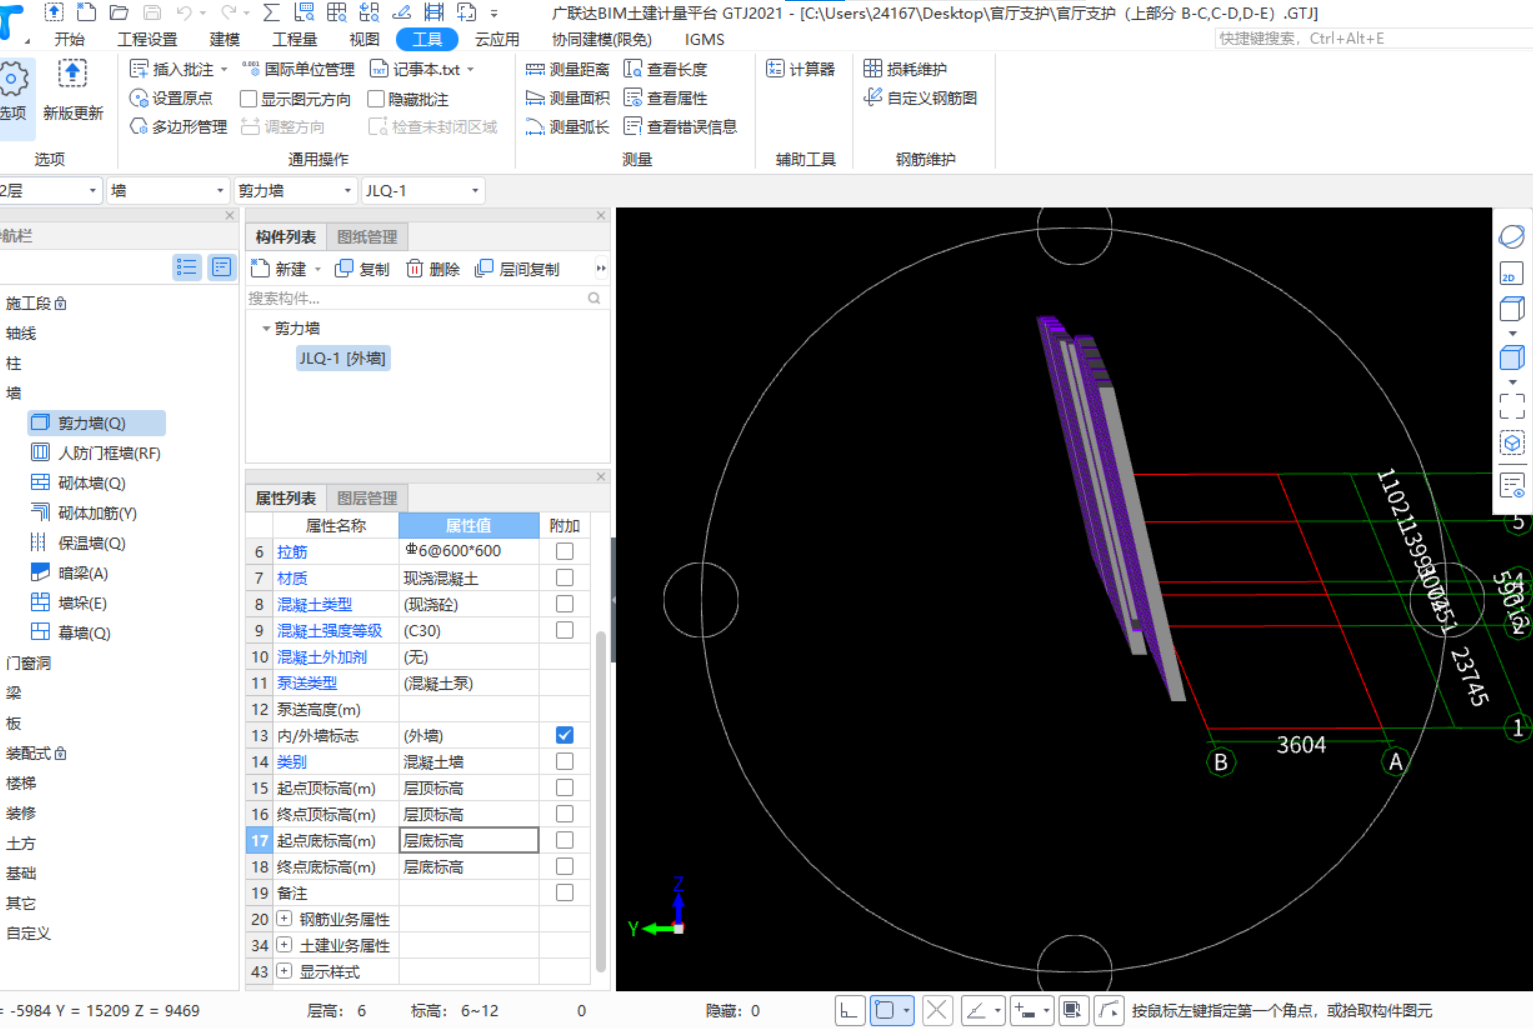This screenshot has height=1029, width=1533.
Task: Open the JLQ-1 component dropdown
Action: [x=423, y=190]
